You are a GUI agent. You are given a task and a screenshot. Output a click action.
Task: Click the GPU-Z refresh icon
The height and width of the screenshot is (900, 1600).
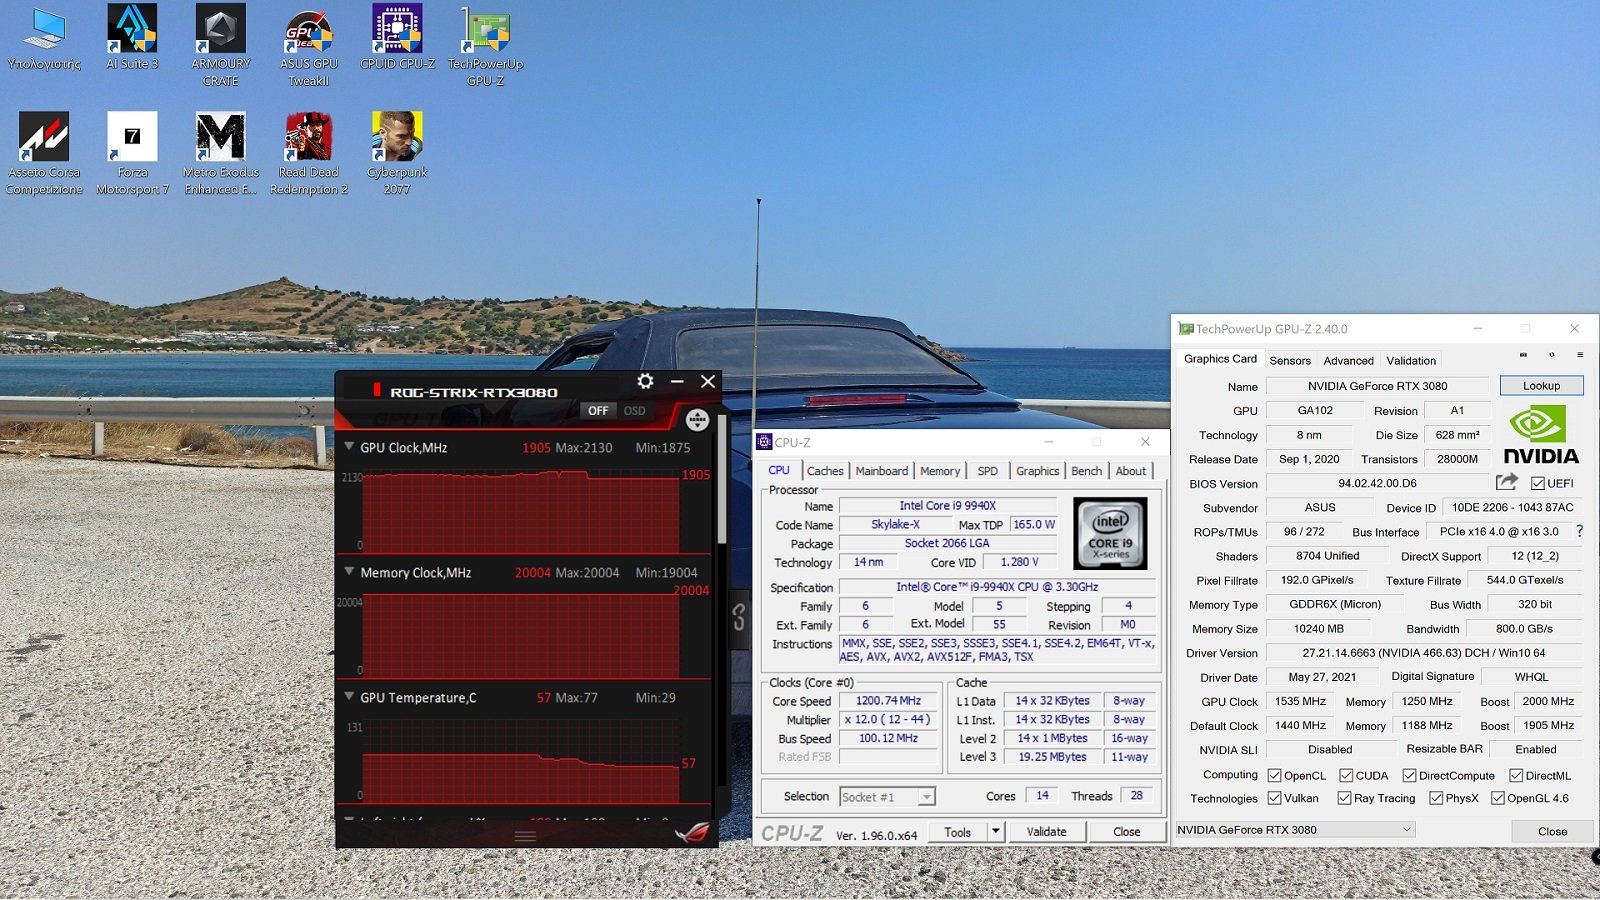tap(1552, 355)
